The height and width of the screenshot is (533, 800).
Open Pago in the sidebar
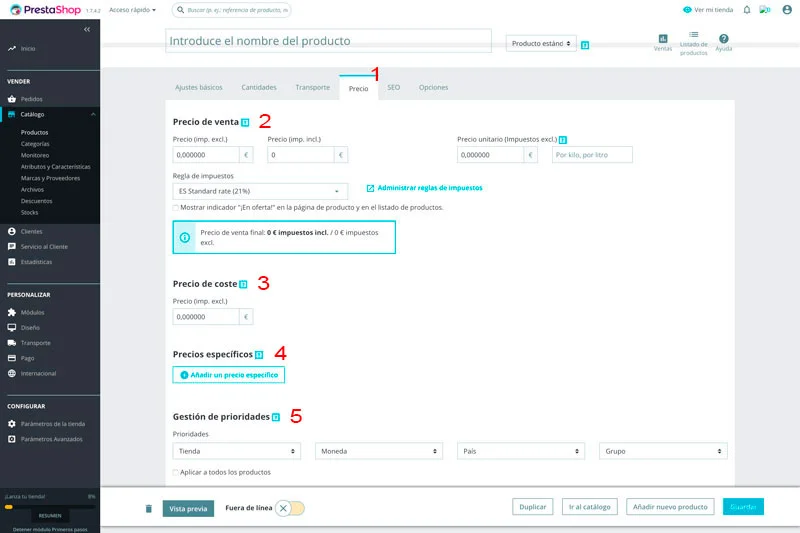[x=27, y=358]
